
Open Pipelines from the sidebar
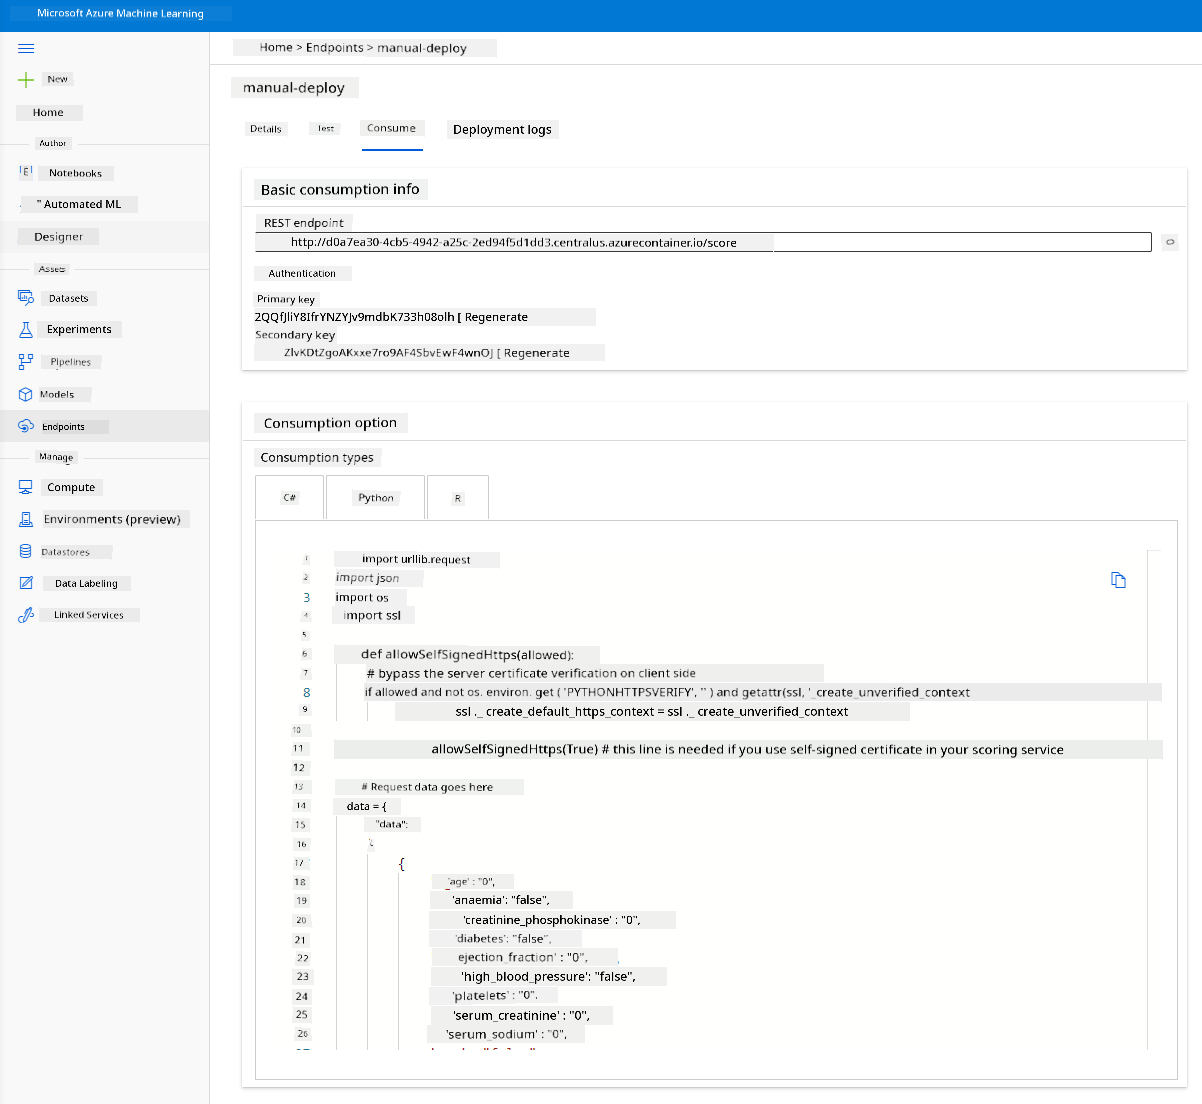point(71,362)
